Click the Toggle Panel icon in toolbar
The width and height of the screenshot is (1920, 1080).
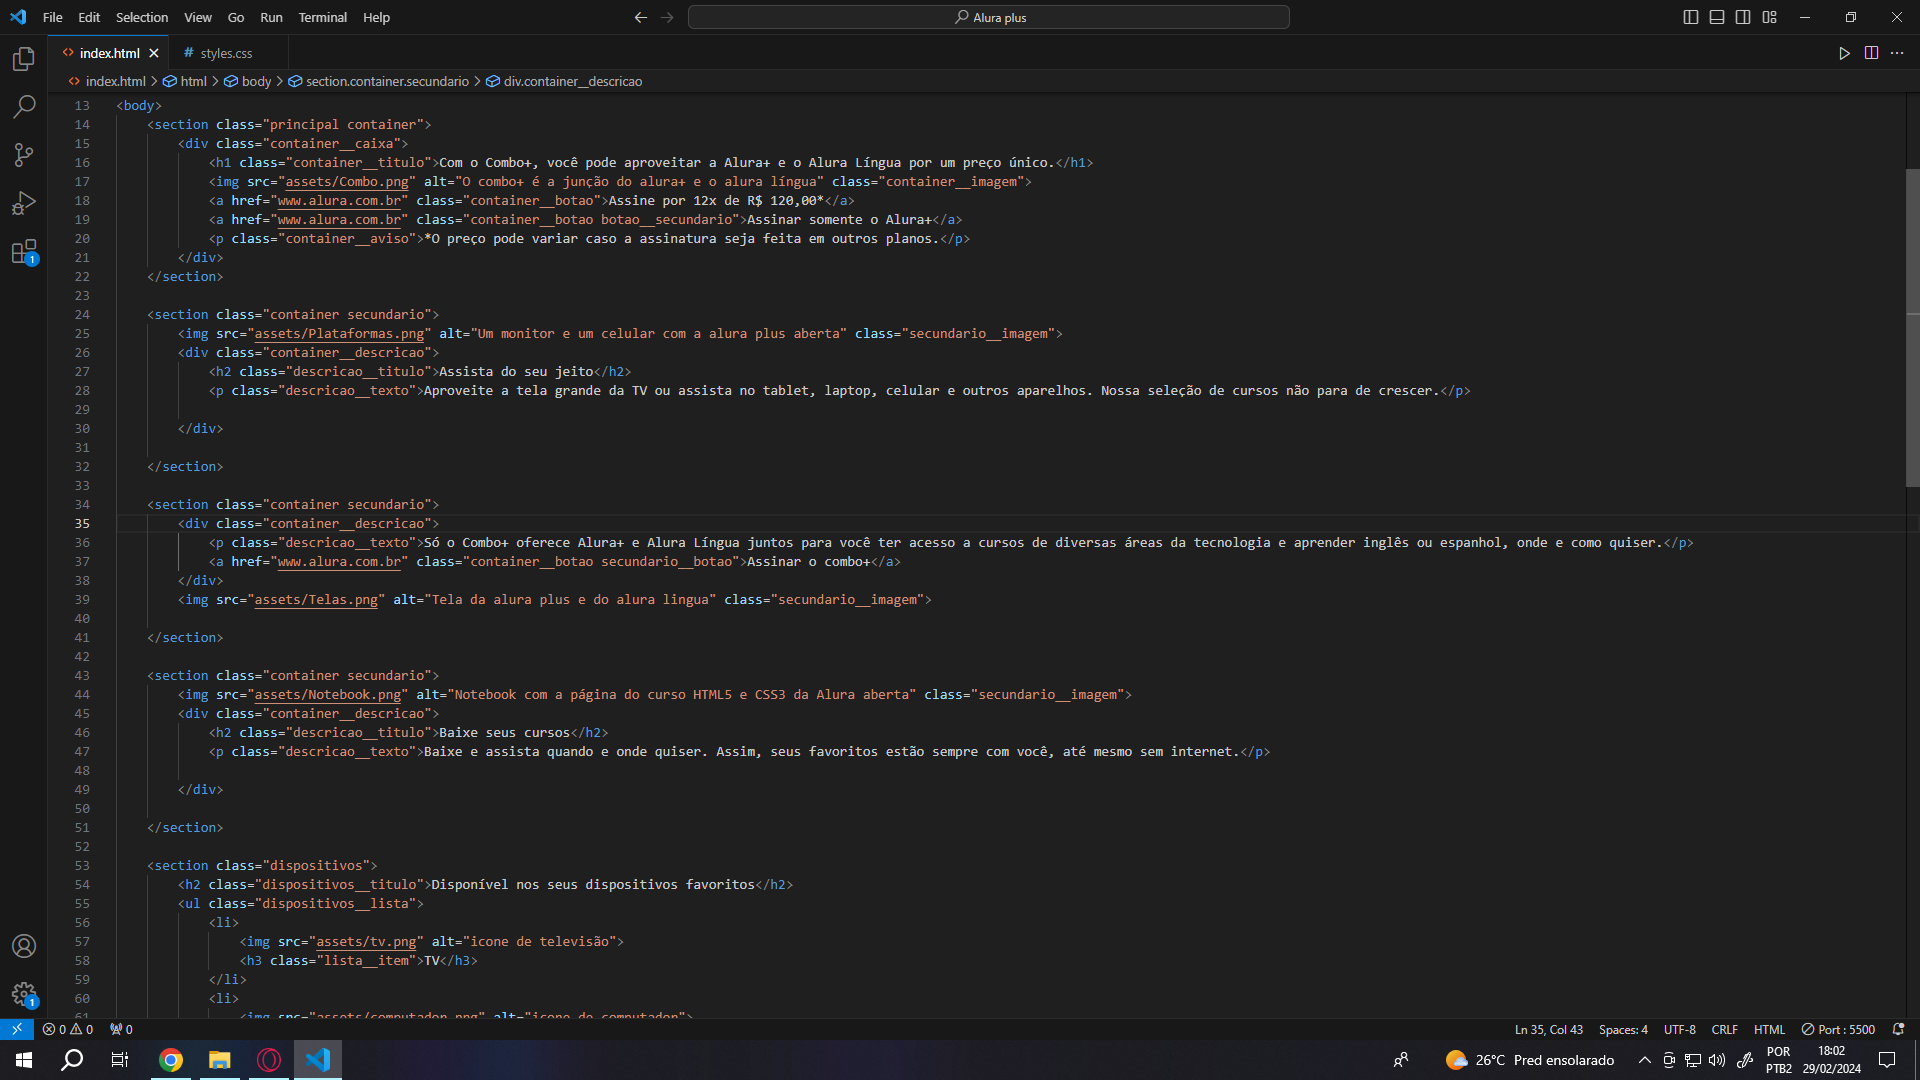1716,17
